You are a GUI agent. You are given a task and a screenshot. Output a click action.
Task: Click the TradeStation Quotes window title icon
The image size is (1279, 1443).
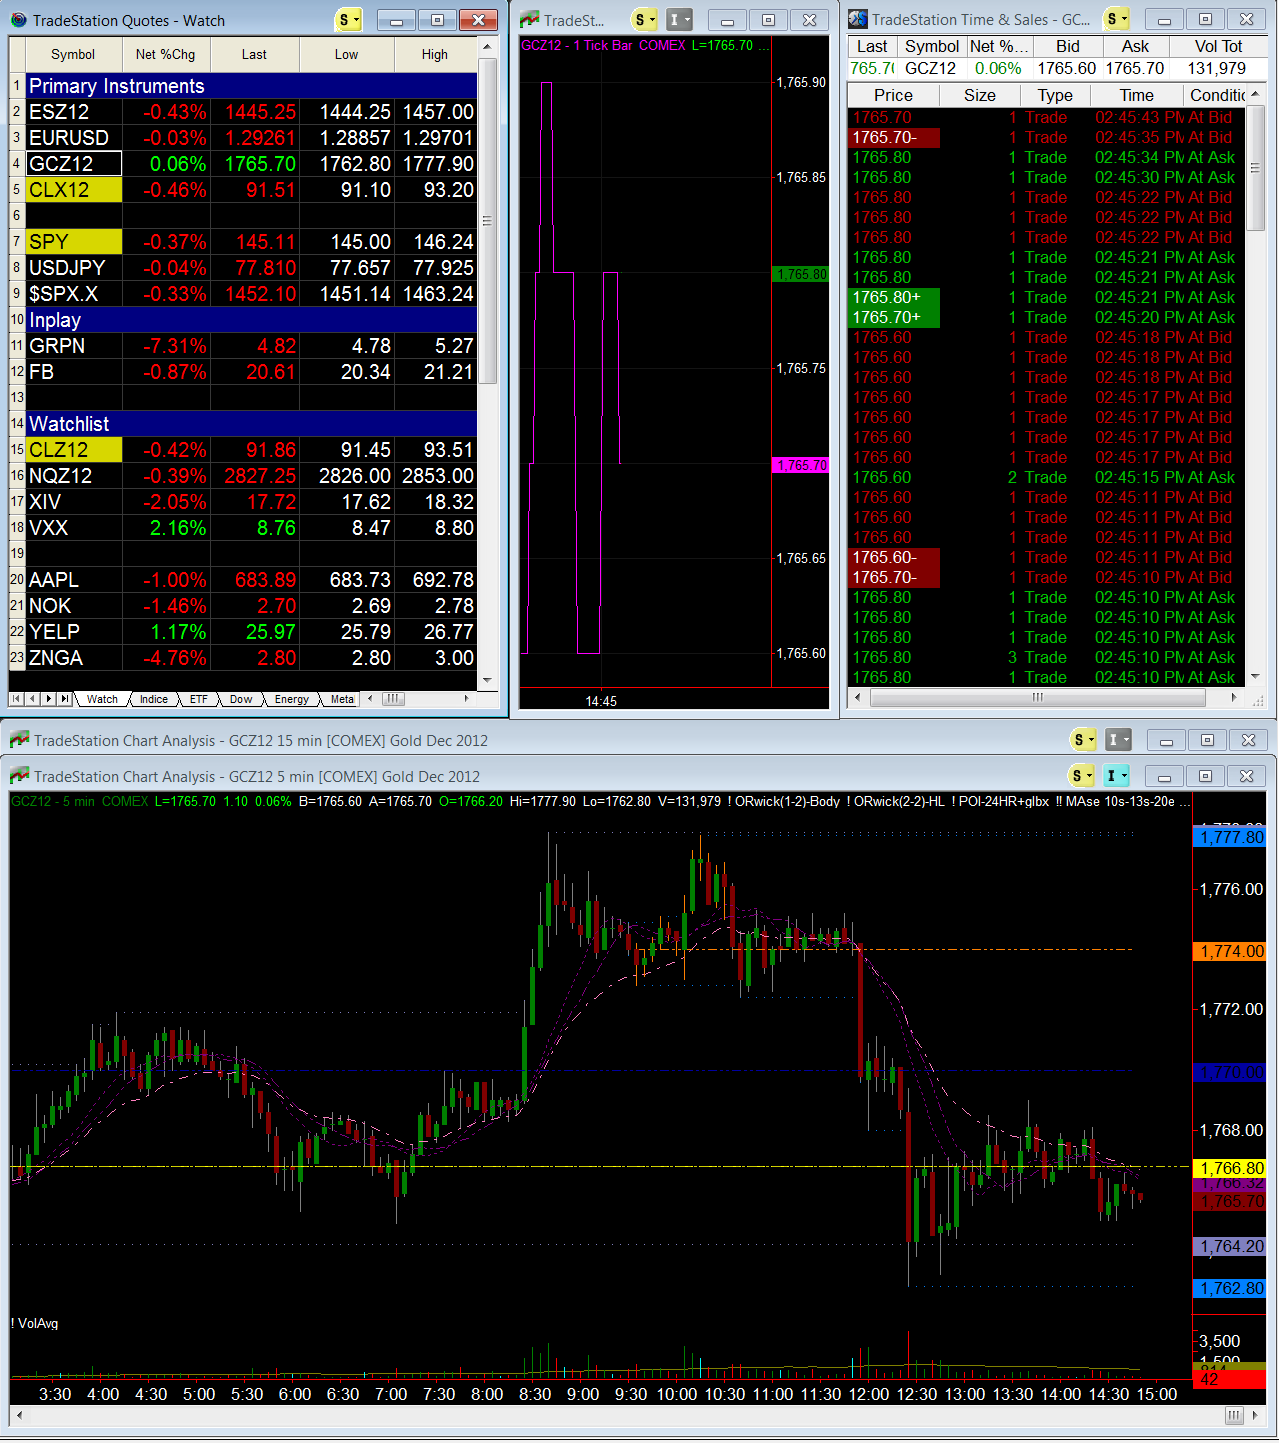point(18,20)
